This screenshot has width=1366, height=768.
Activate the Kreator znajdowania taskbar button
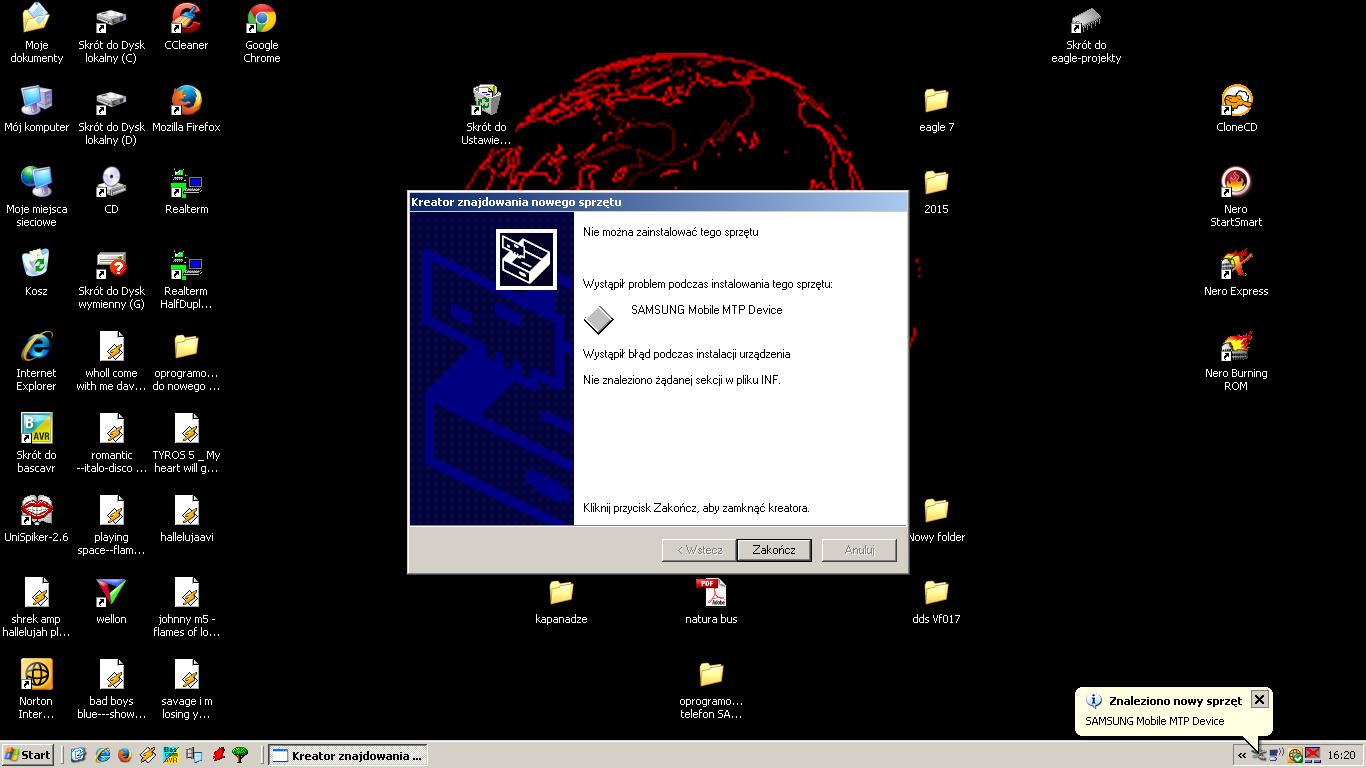click(x=347, y=755)
